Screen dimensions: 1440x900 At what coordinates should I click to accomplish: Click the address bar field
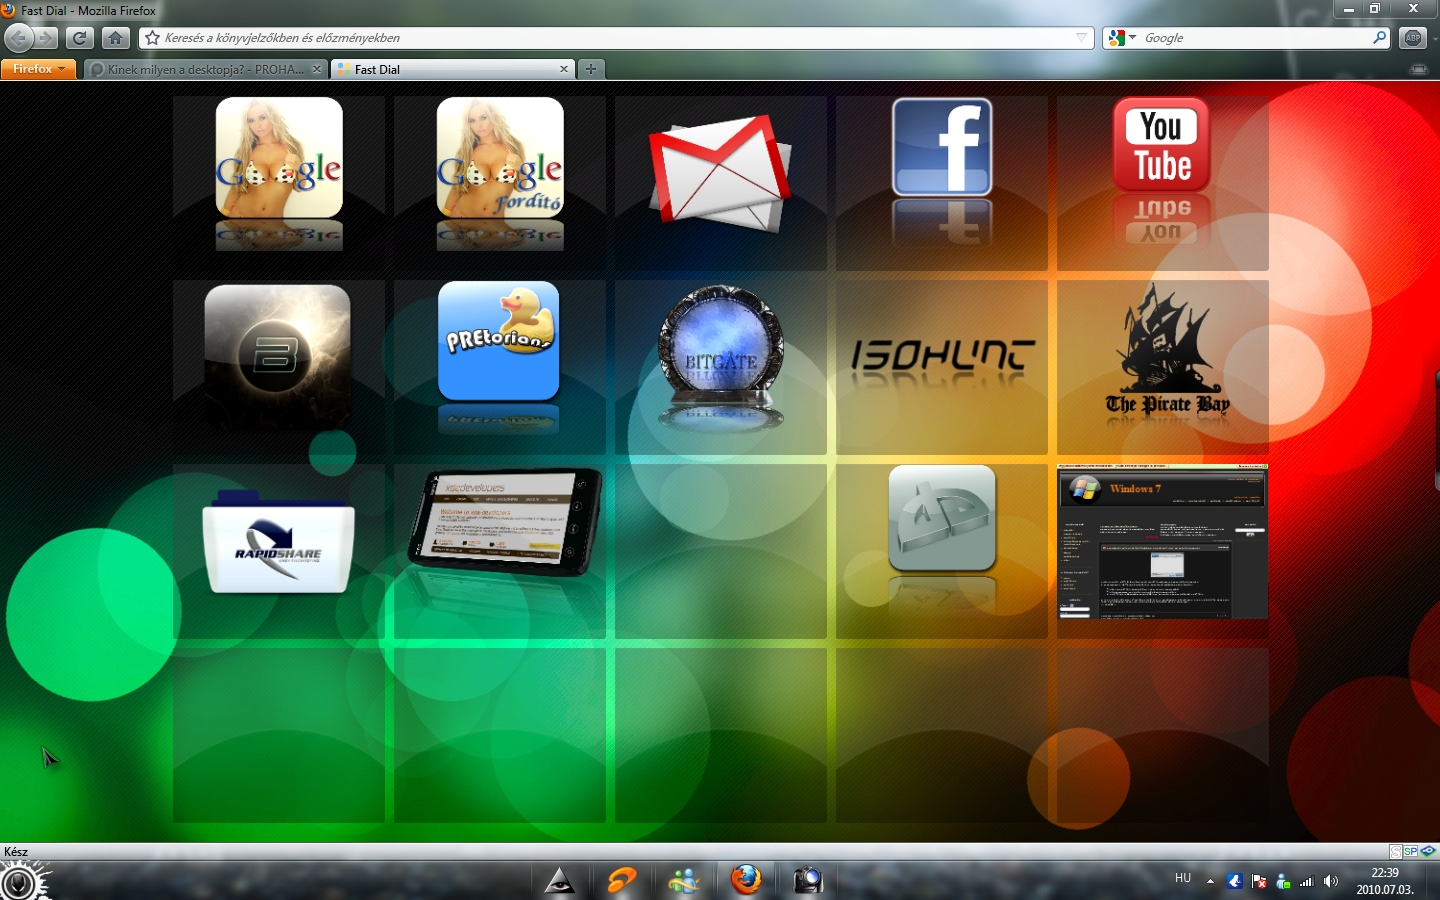tap(617, 38)
